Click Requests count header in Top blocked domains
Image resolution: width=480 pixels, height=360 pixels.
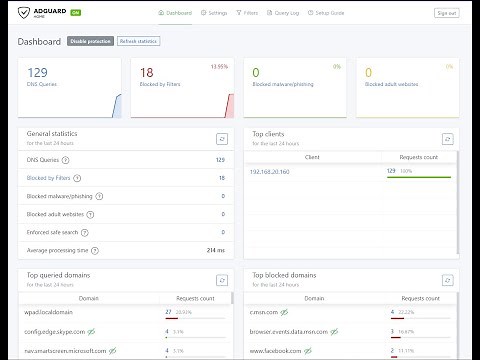tap(421, 298)
